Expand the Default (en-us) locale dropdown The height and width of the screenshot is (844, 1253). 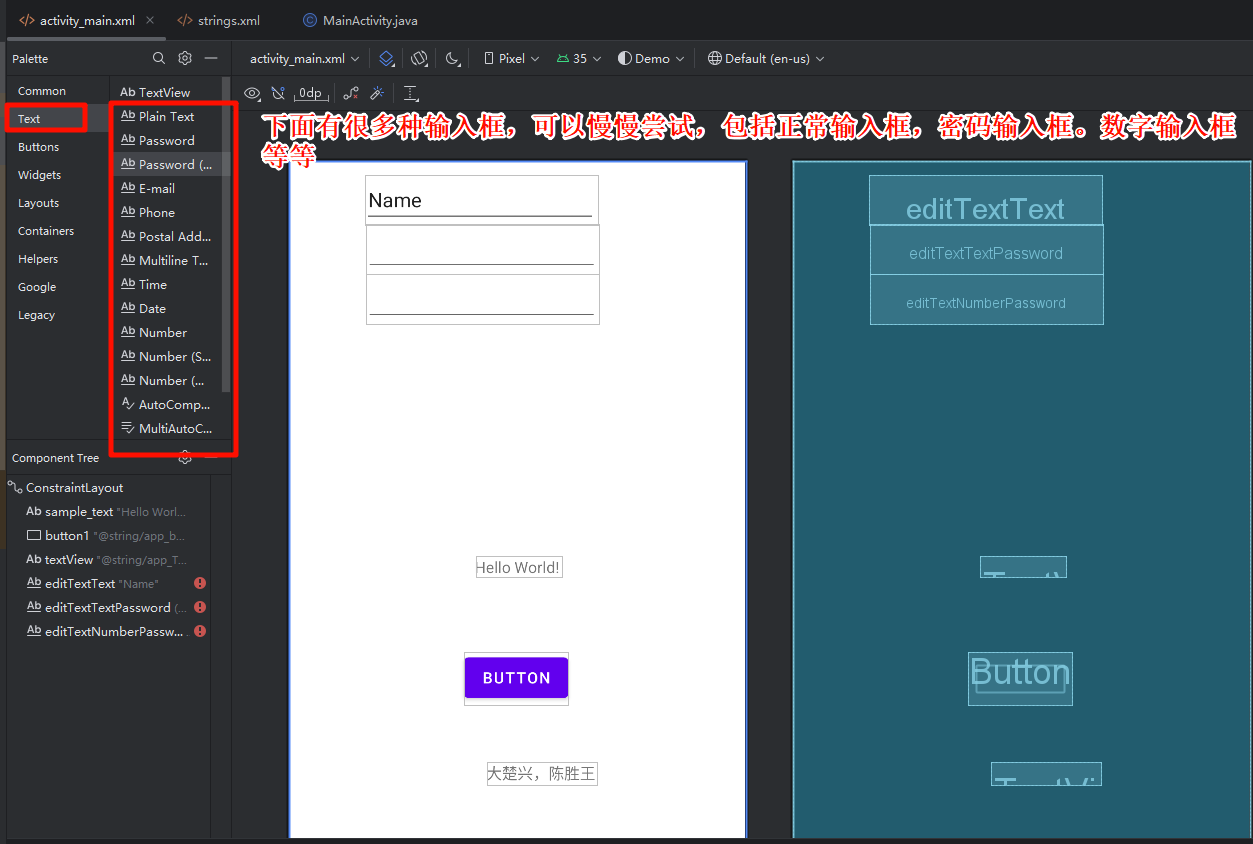pos(766,59)
